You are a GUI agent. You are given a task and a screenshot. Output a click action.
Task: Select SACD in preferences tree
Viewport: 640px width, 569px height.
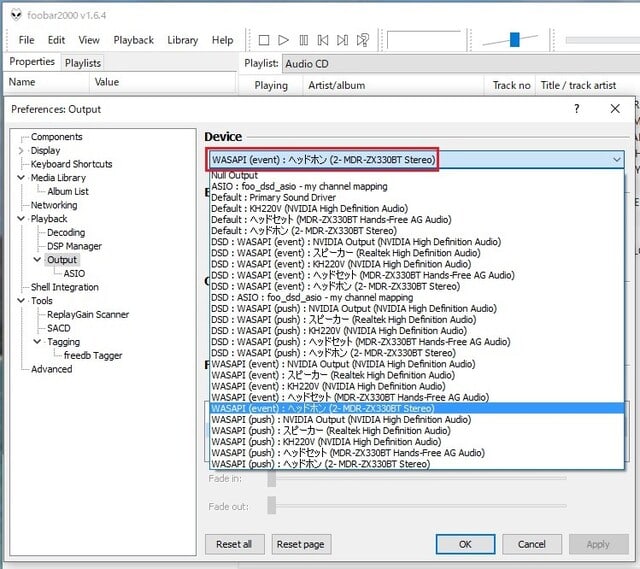[x=59, y=328]
